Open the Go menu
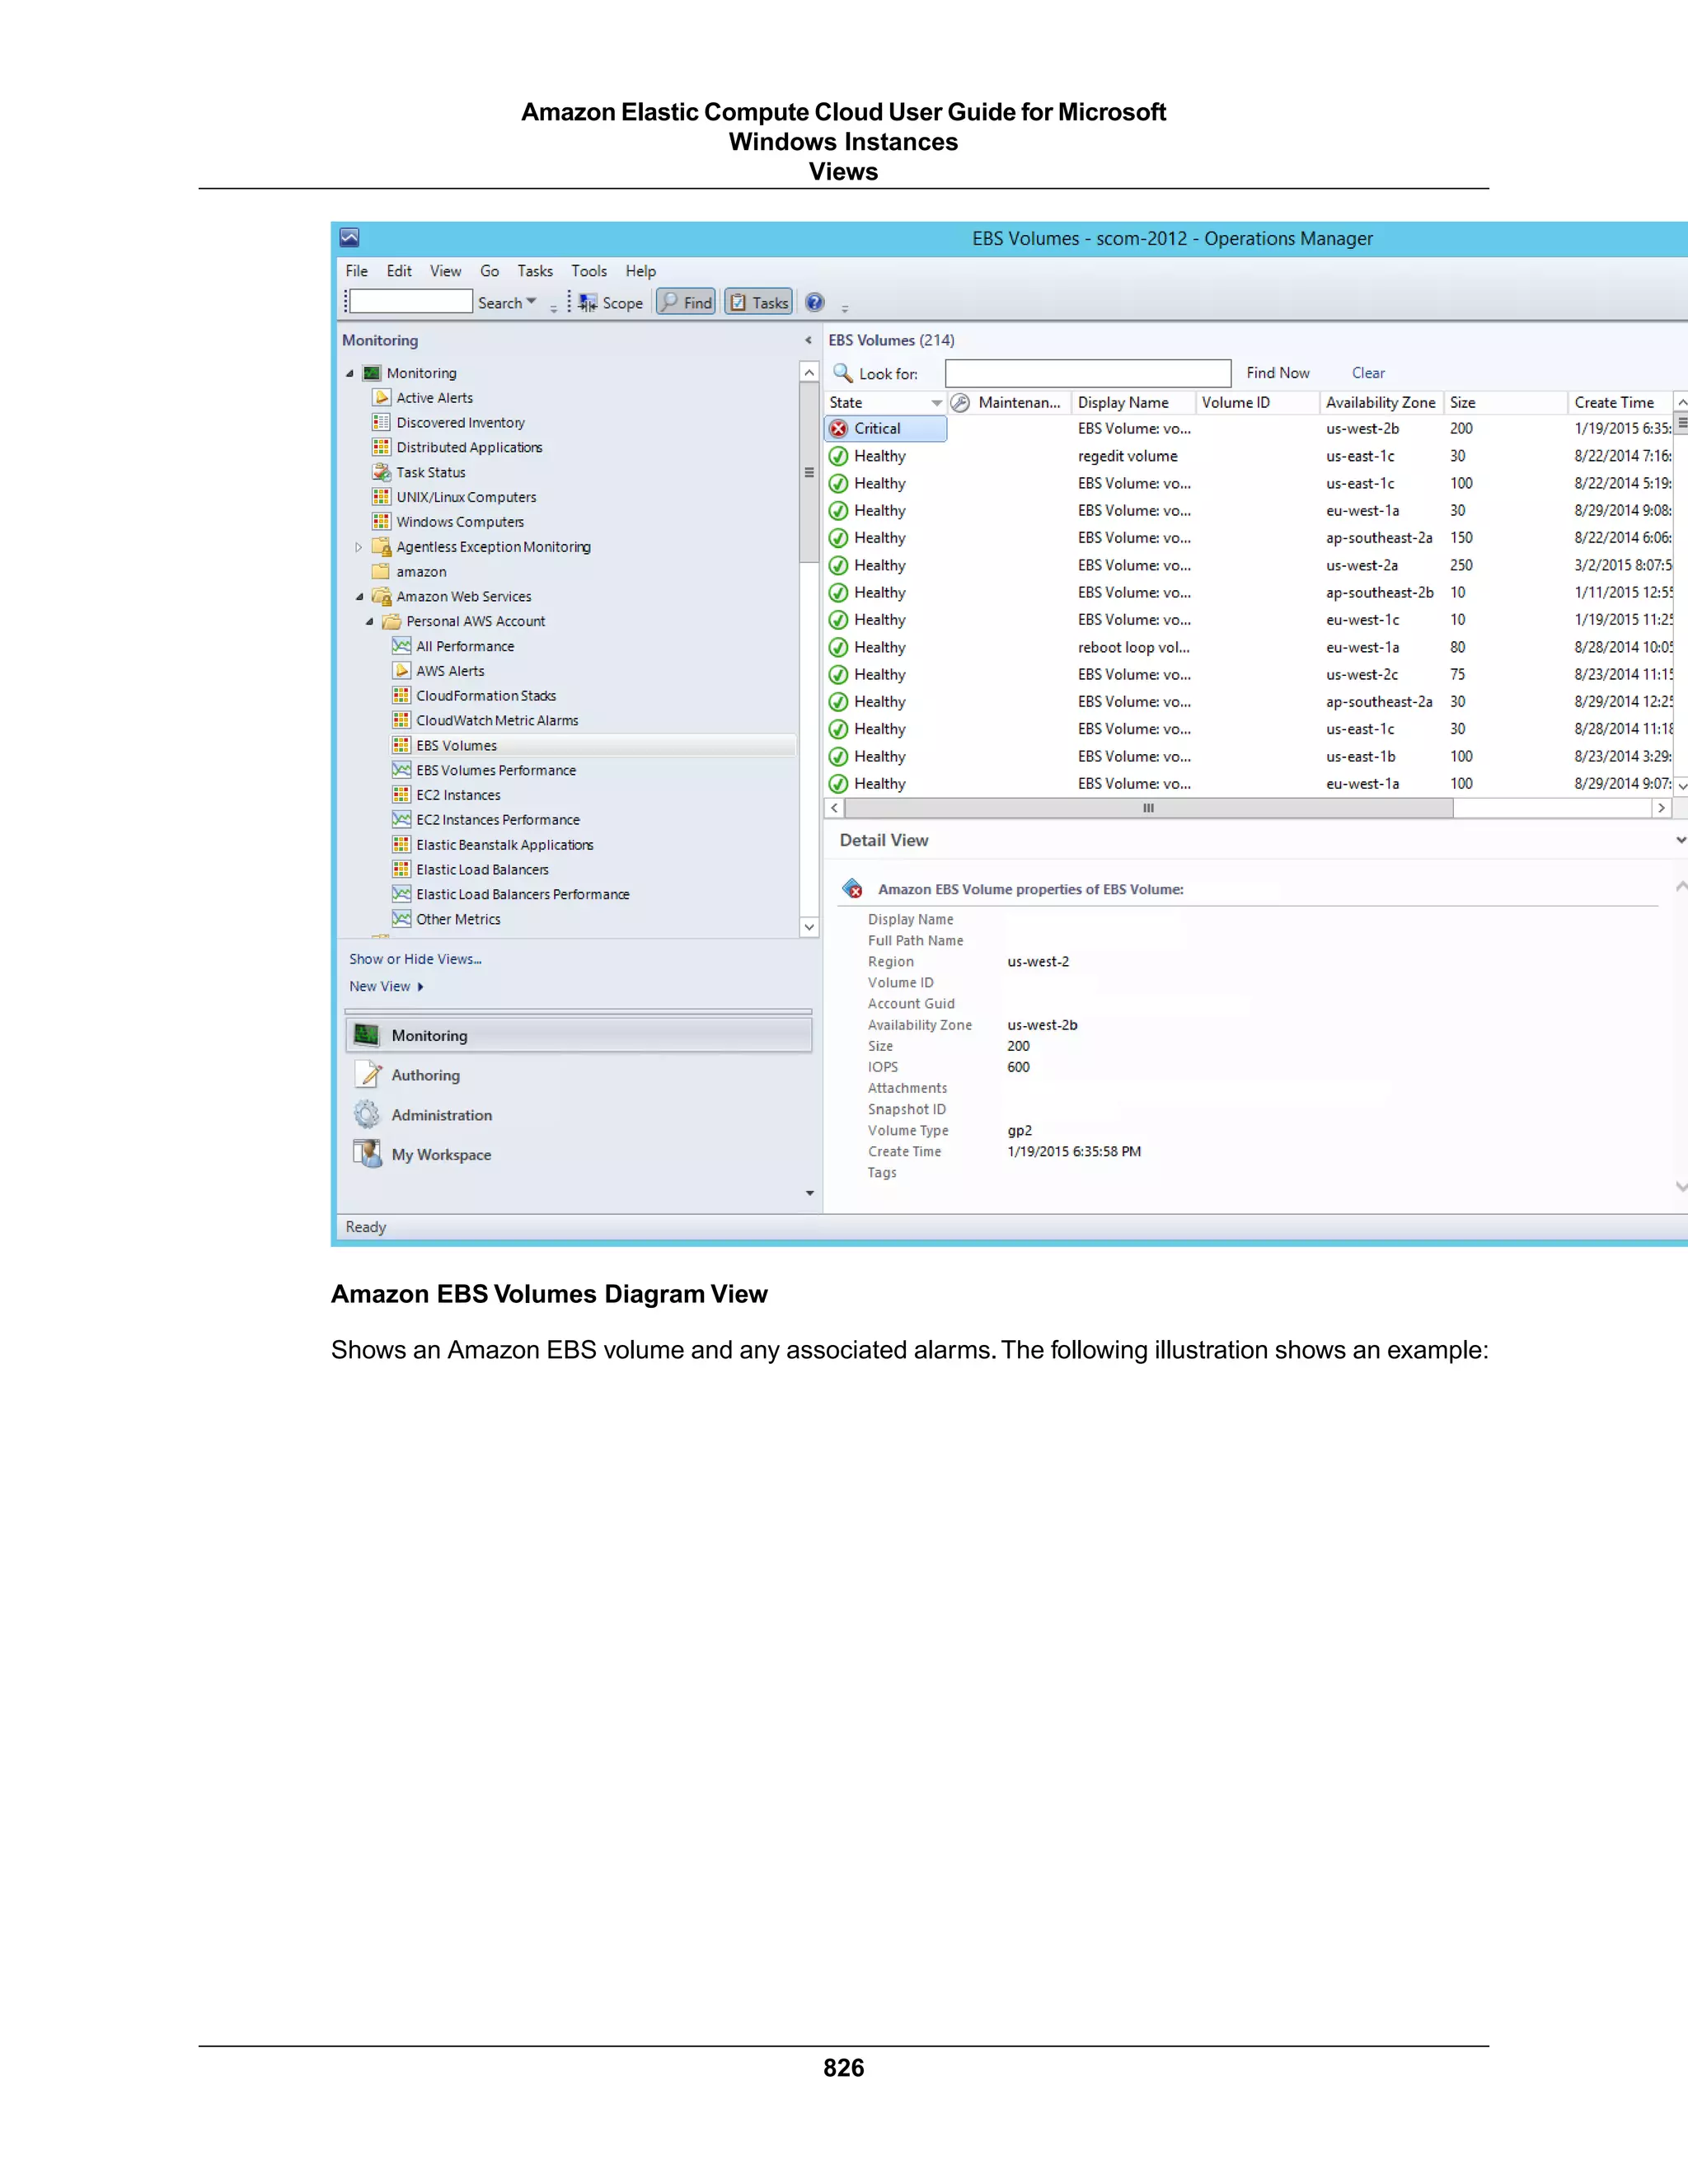This screenshot has width=1688, height=2184. click(490, 271)
